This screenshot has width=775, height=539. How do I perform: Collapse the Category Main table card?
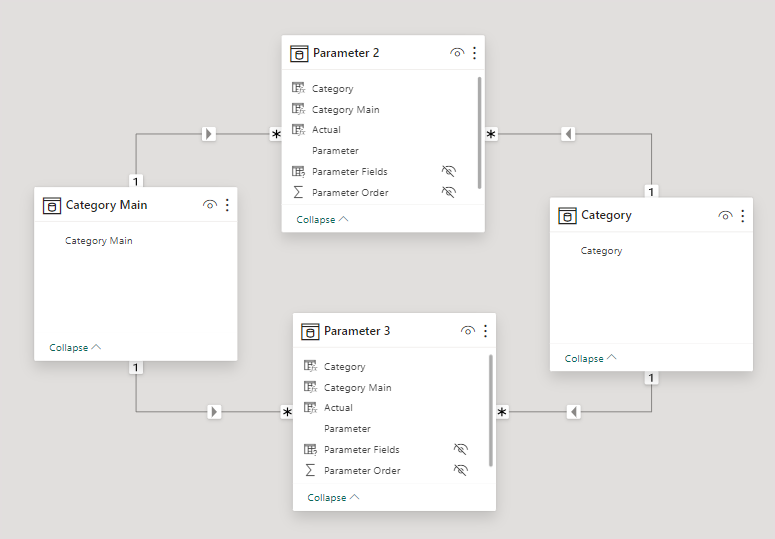[75, 348]
